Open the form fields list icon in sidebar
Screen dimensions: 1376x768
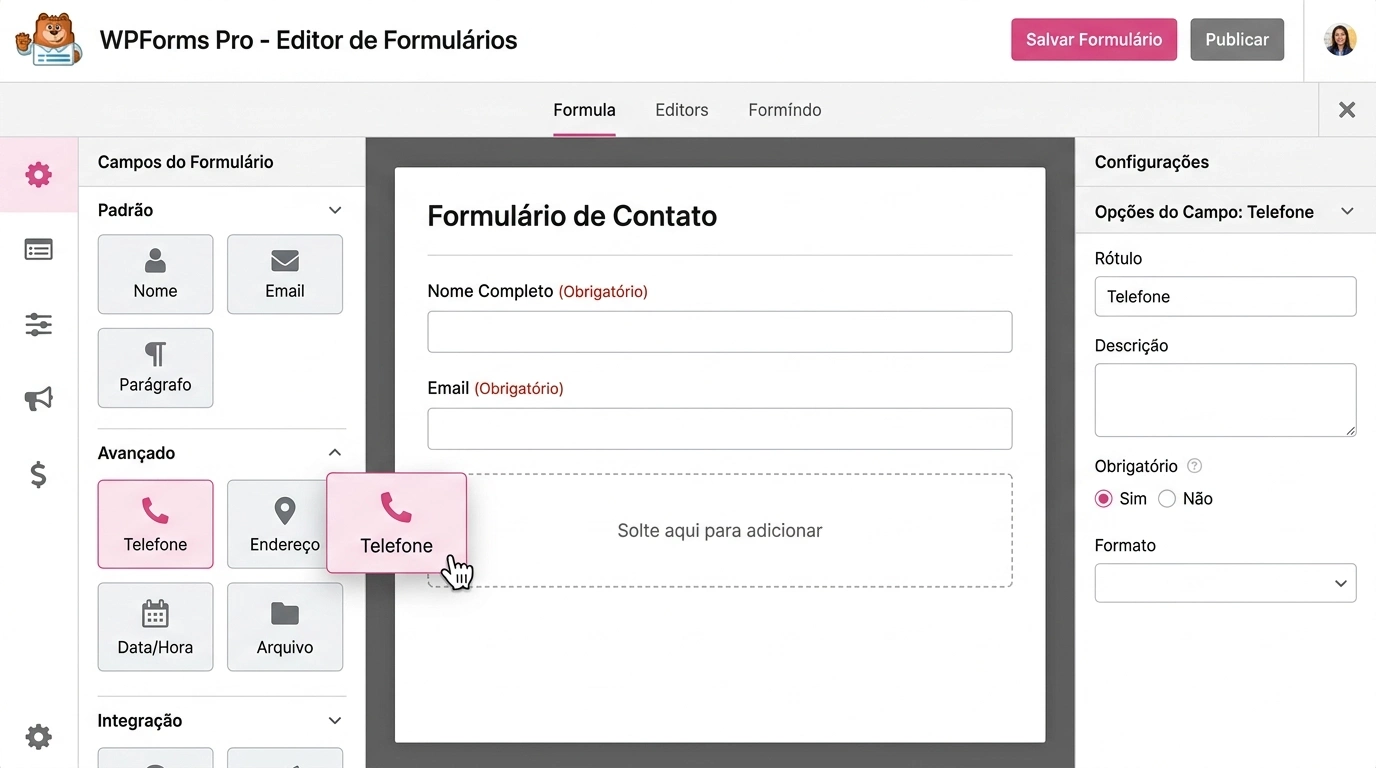(x=38, y=249)
